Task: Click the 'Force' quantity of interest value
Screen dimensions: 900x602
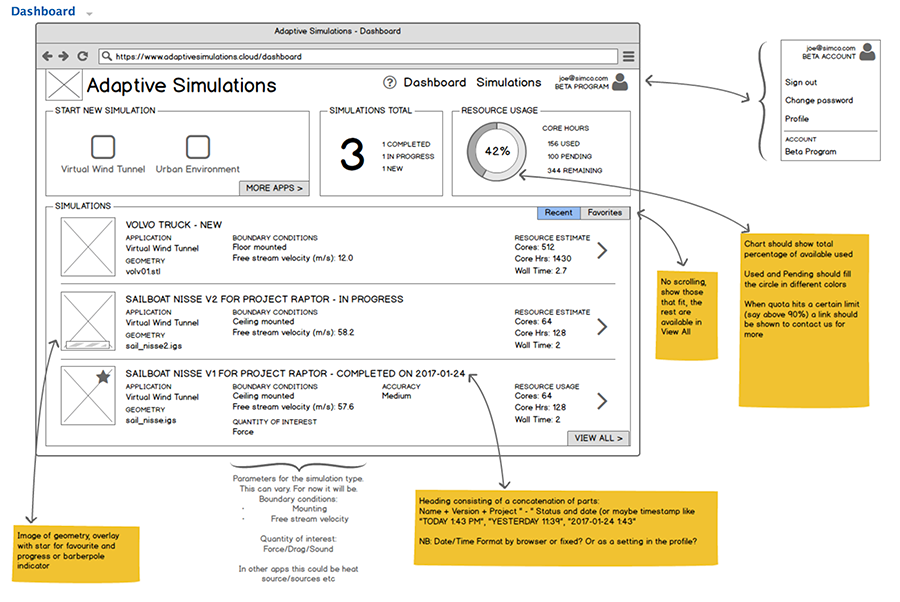Action: (x=243, y=432)
